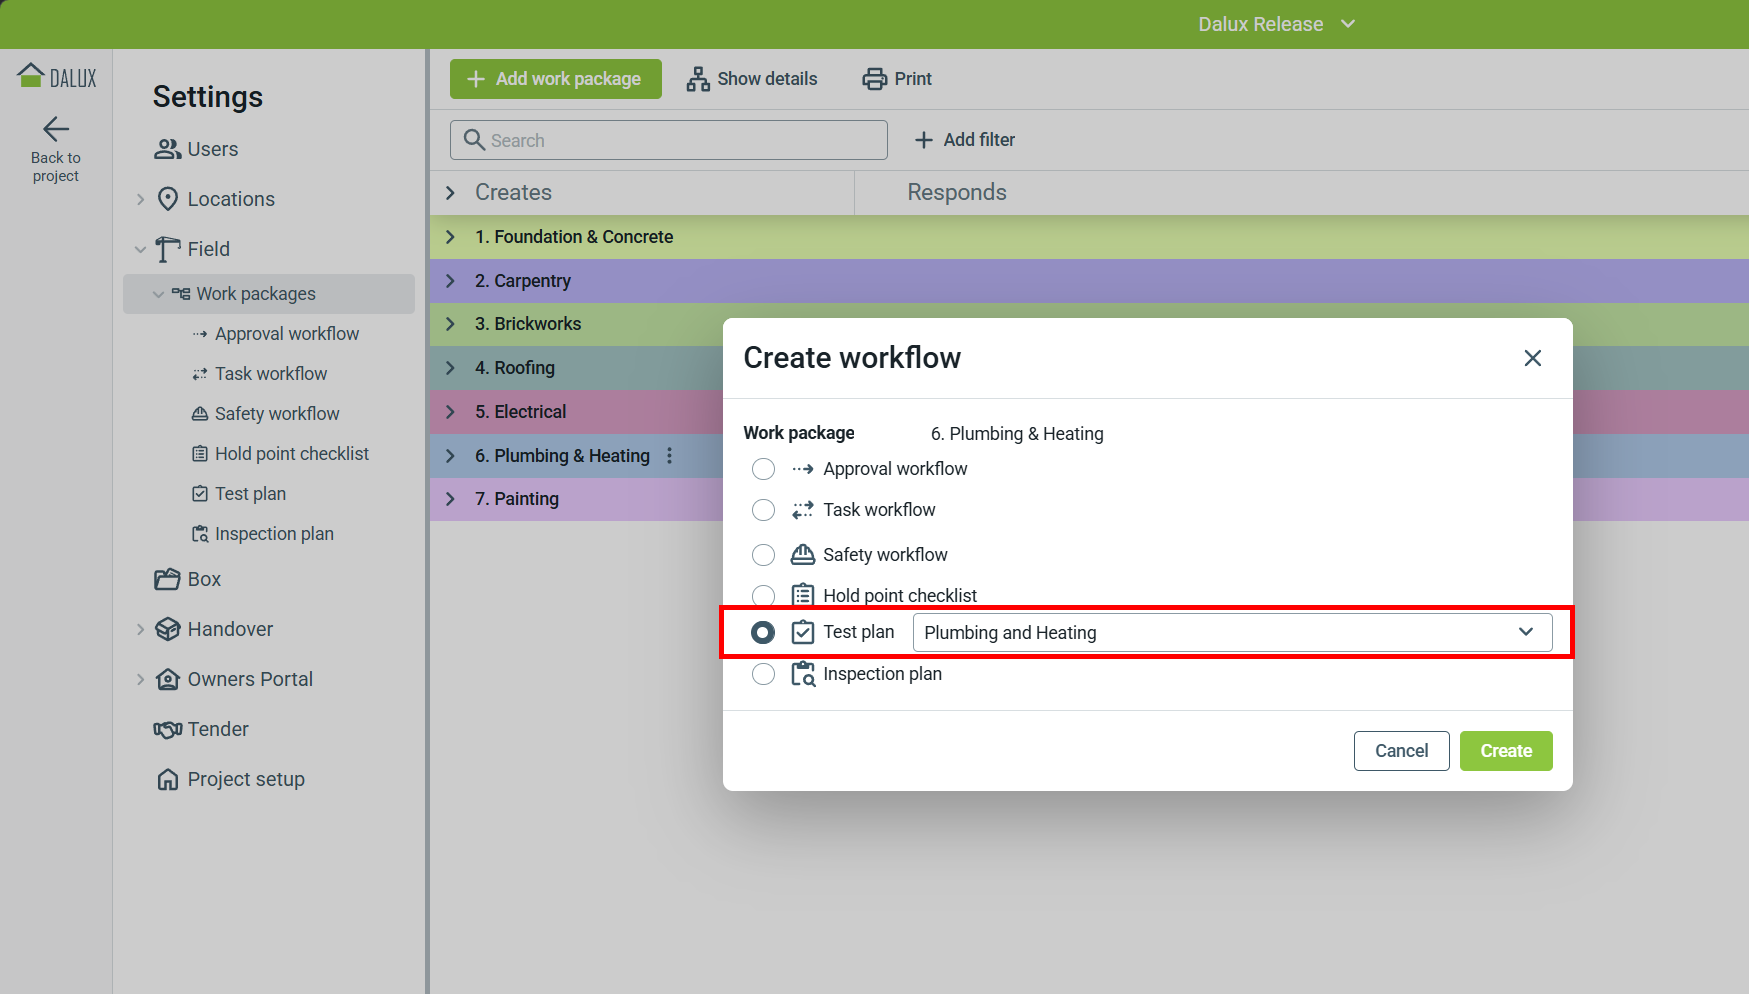Click the Back to project arrow icon
1749x994 pixels.
(56, 129)
